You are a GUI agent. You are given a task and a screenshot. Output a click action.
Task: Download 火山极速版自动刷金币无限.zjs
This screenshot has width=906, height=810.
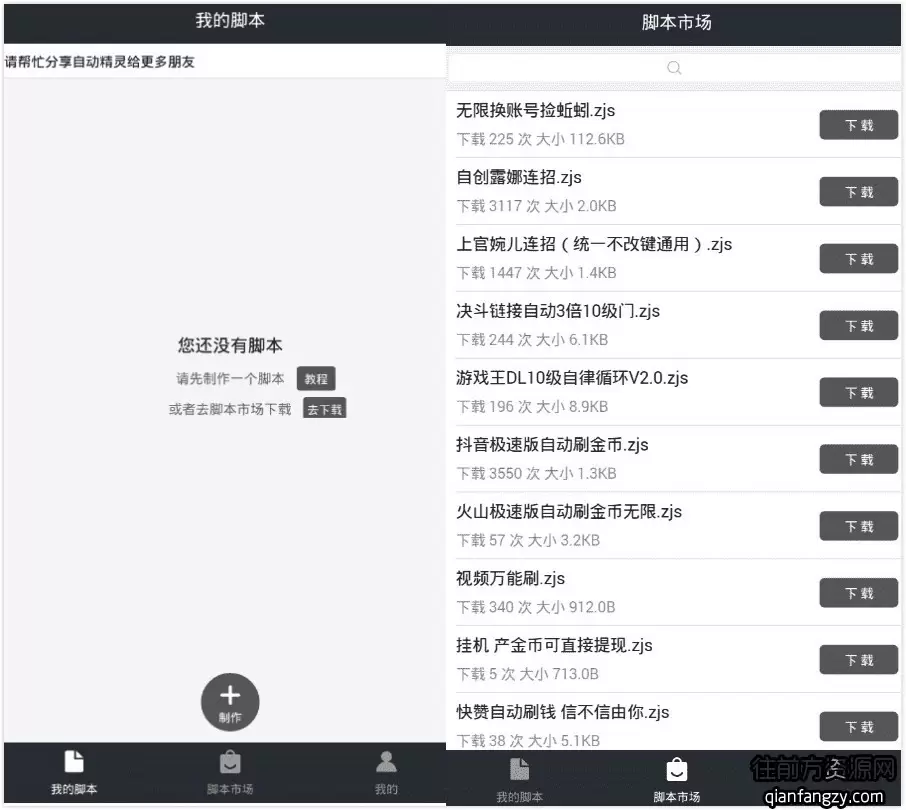tap(859, 526)
